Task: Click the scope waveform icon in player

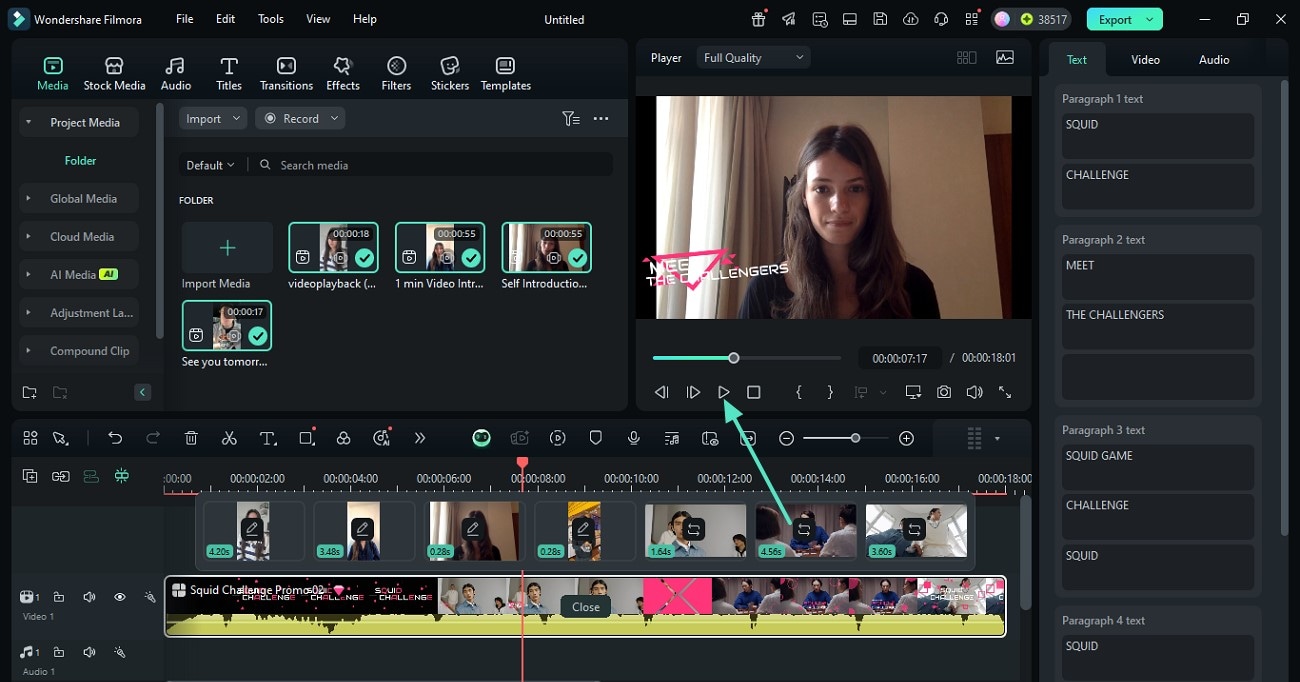Action: click(1005, 58)
